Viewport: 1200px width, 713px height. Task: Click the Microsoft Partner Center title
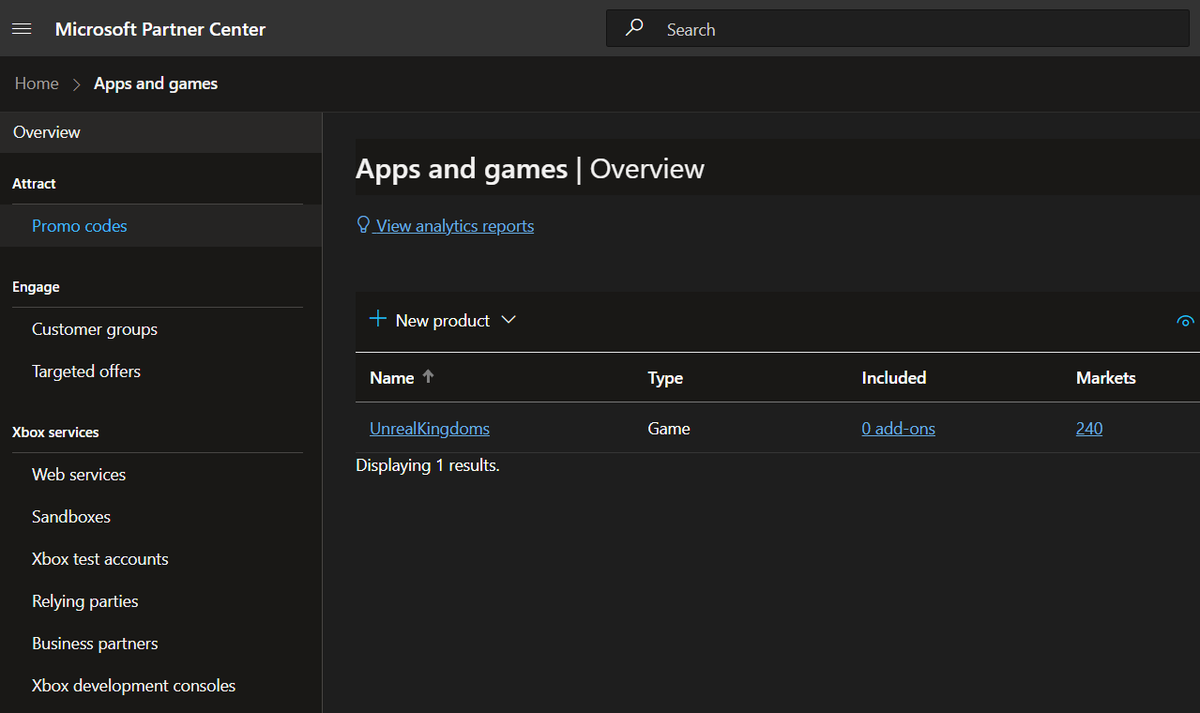point(160,29)
